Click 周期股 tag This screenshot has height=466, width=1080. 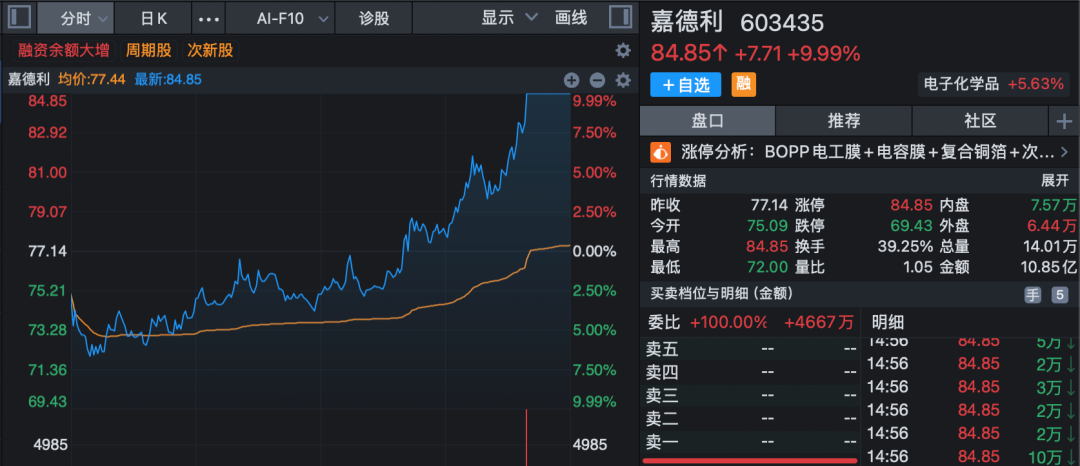pyautogui.click(x=147, y=50)
